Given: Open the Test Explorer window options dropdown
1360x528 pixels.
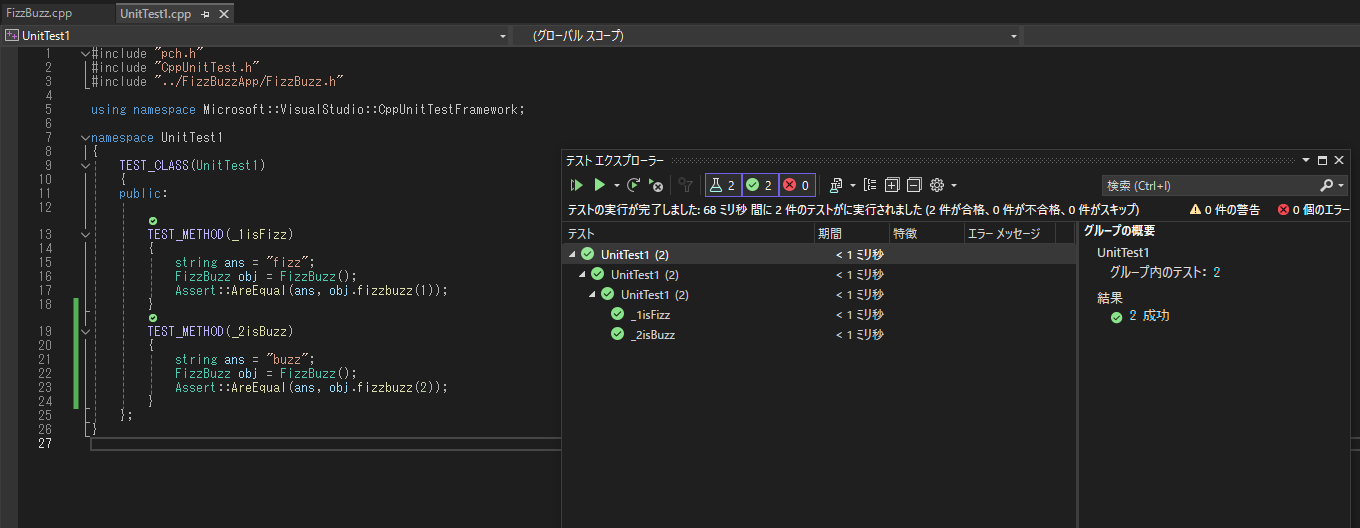Looking at the screenshot, I should (1306, 160).
